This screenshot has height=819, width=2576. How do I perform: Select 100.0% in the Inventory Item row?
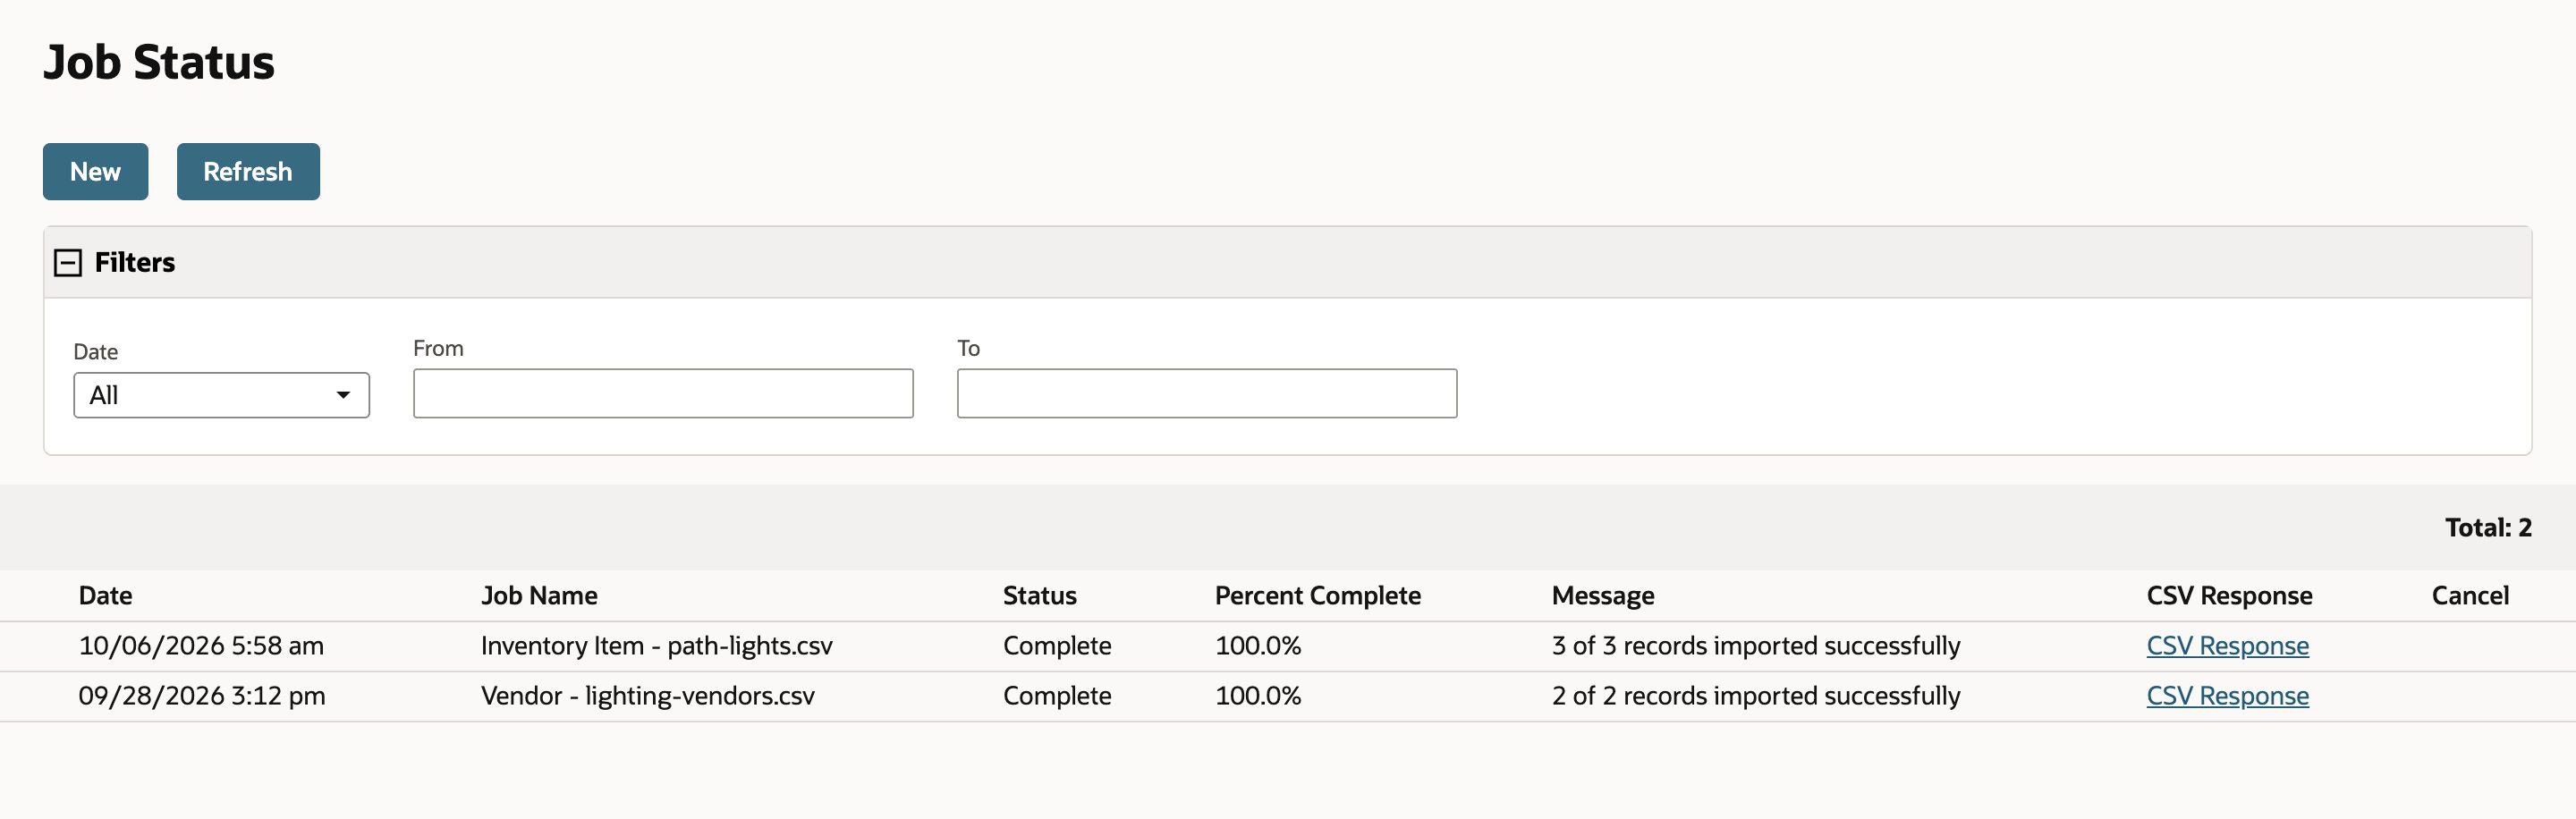[1258, 646]
